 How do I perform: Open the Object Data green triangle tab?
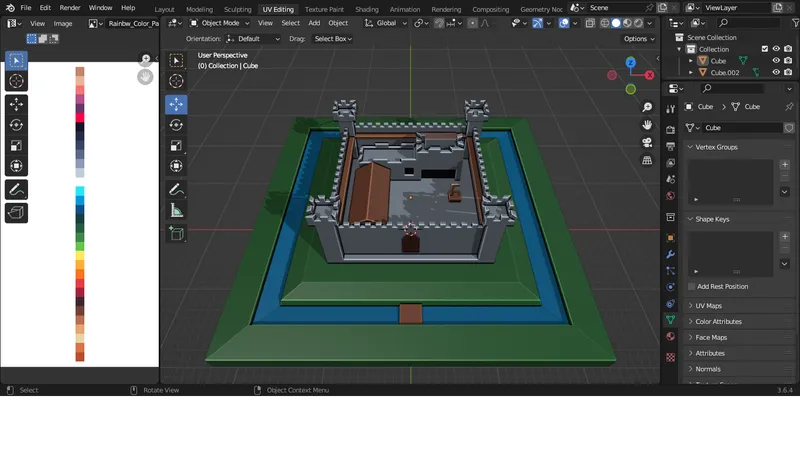point(670,320)
